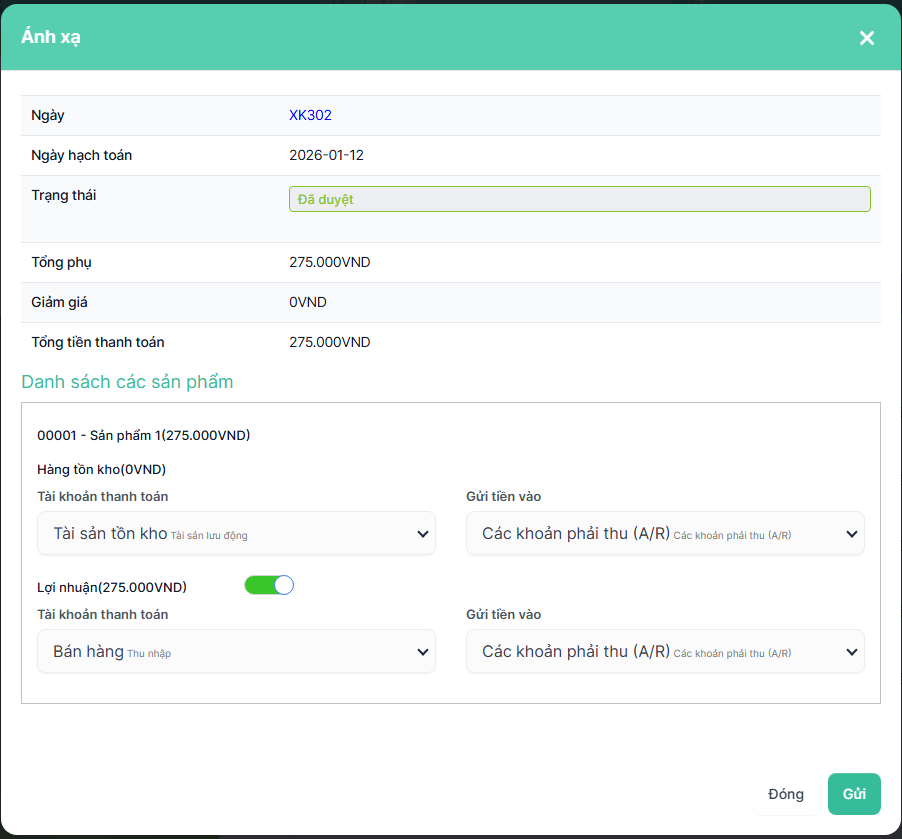The width and height of the screenshot is (902, 839).
Task: Open the Bán hàng Thu nhập dropdown
Action: (x=236, y=652)
